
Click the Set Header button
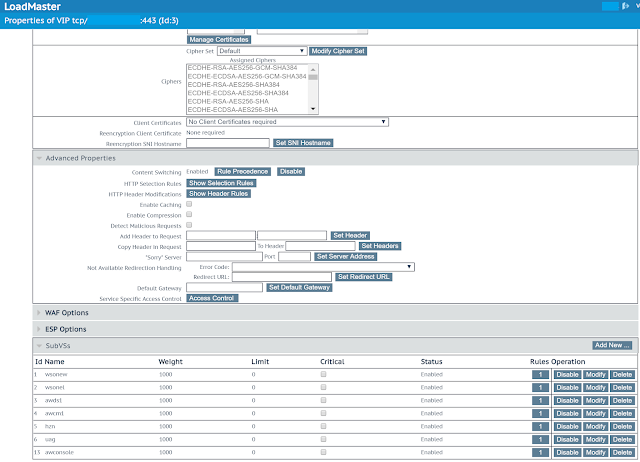pyautogui.click(x=350, y=235)
